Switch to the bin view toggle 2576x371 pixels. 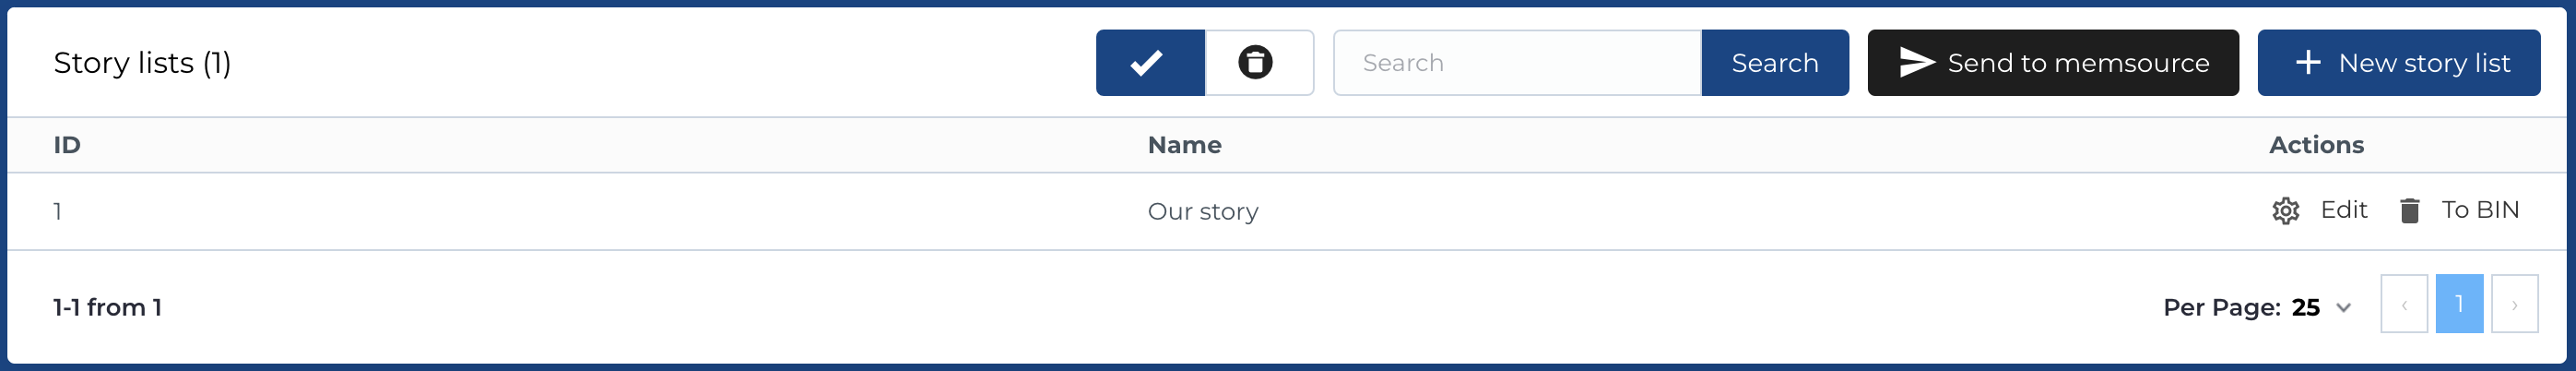pyautogui.click(x=1256, y=63)
